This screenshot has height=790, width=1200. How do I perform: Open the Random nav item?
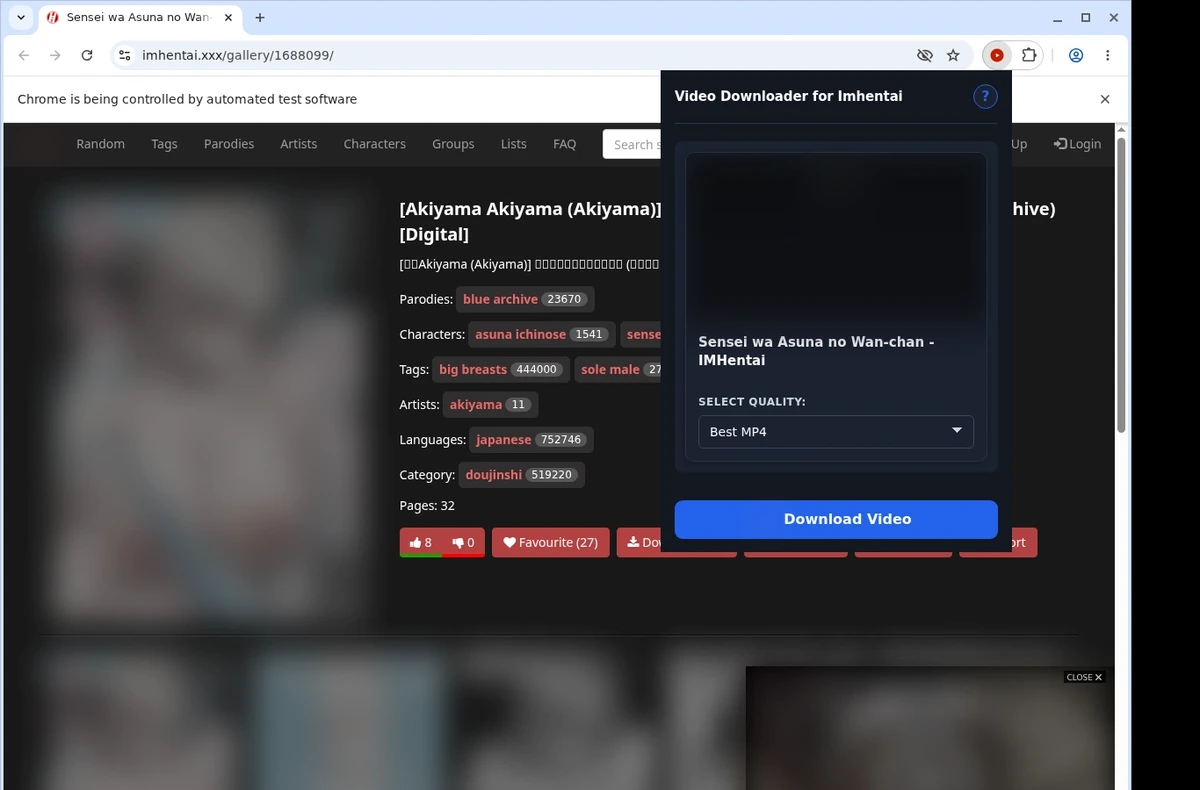tap(101, 144)
